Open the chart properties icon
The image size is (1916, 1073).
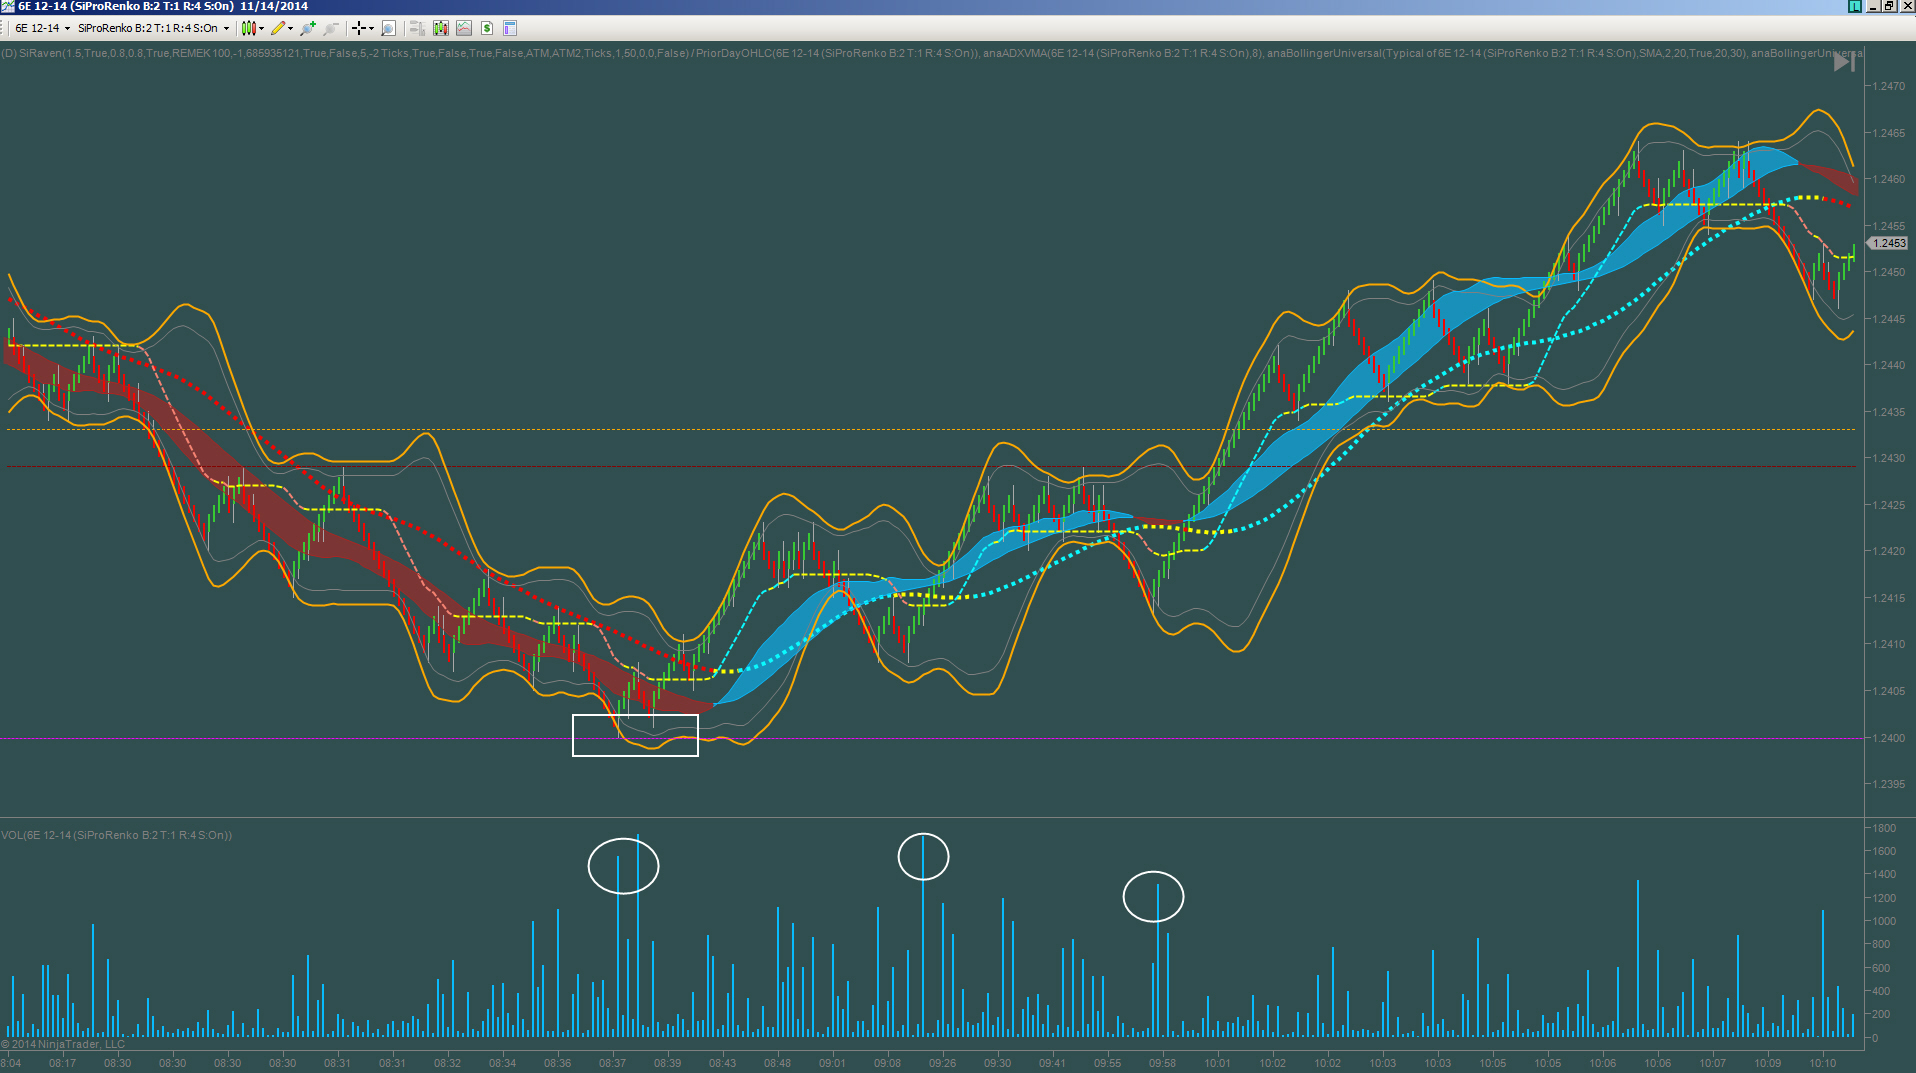(x=510, y=28)
